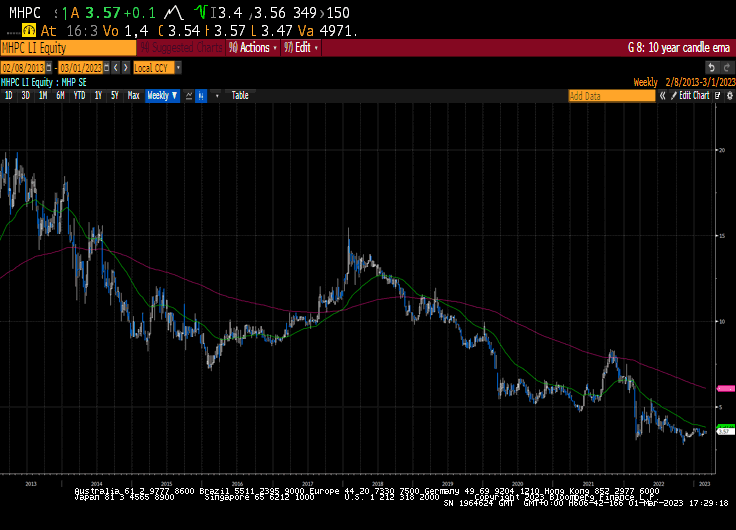The image size is (736, 530).
Task: Open the end date calendar picker
Action: point(107,68)
